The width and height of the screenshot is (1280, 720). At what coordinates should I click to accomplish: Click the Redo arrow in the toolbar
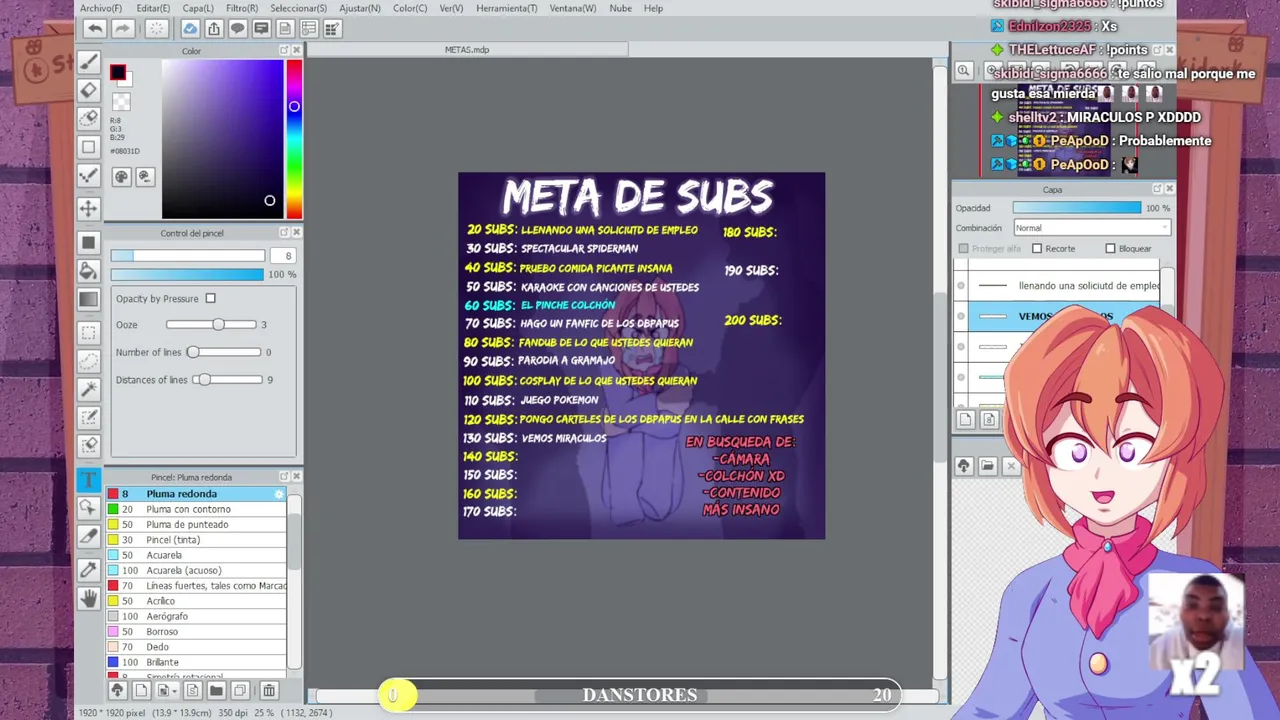[122, 29]
